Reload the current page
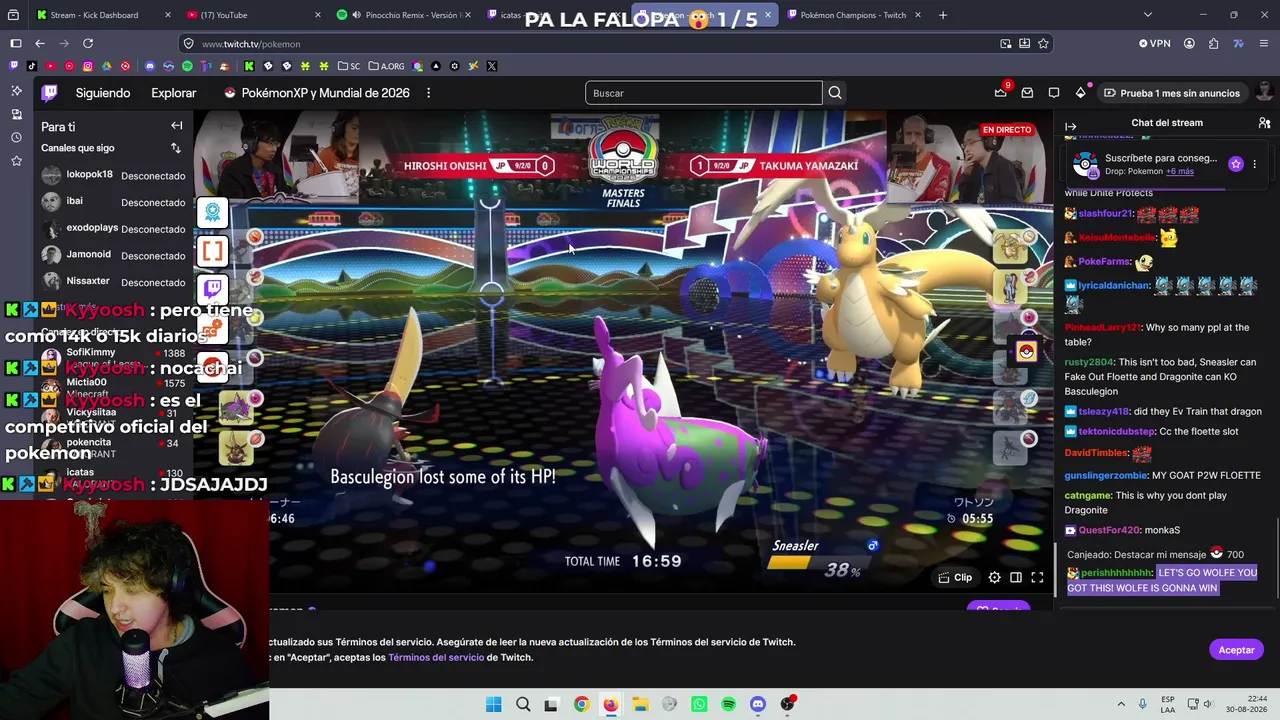Viewport: 1280px width, 720px height. (88, 43)
